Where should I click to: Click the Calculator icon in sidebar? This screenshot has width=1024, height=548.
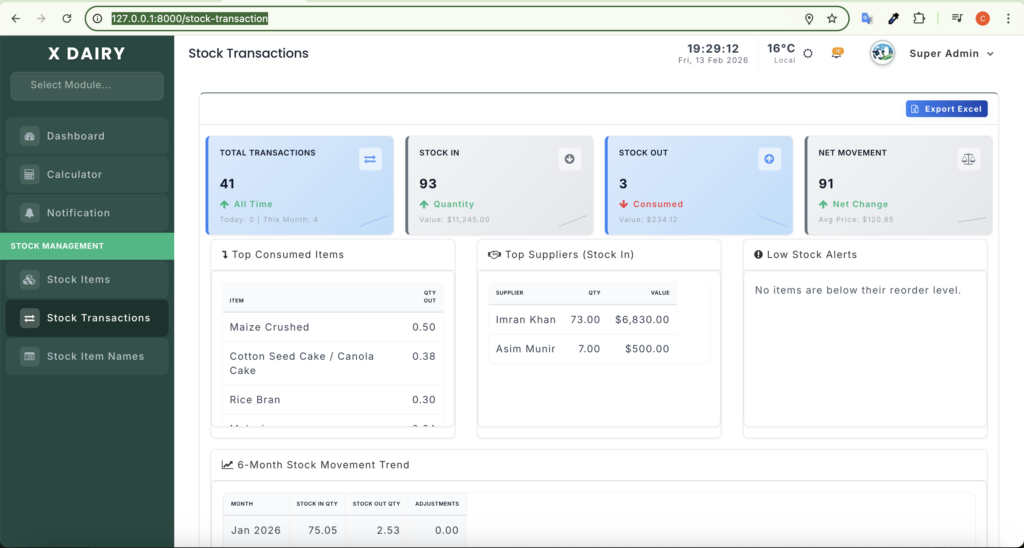coord(29,174)
